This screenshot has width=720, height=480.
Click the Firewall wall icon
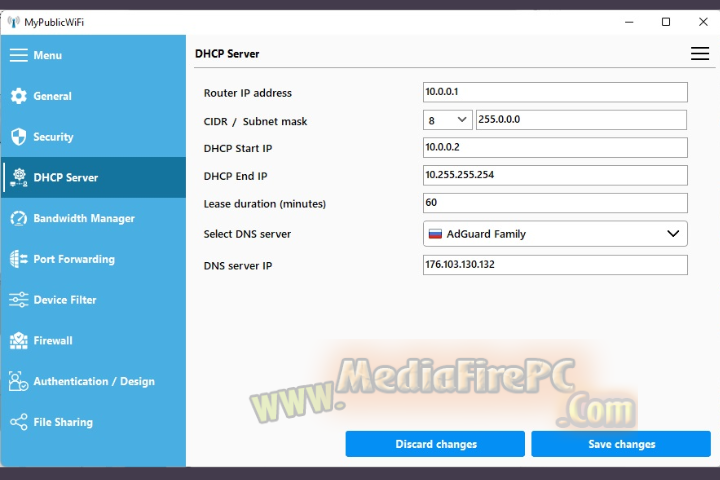(19, 340)
